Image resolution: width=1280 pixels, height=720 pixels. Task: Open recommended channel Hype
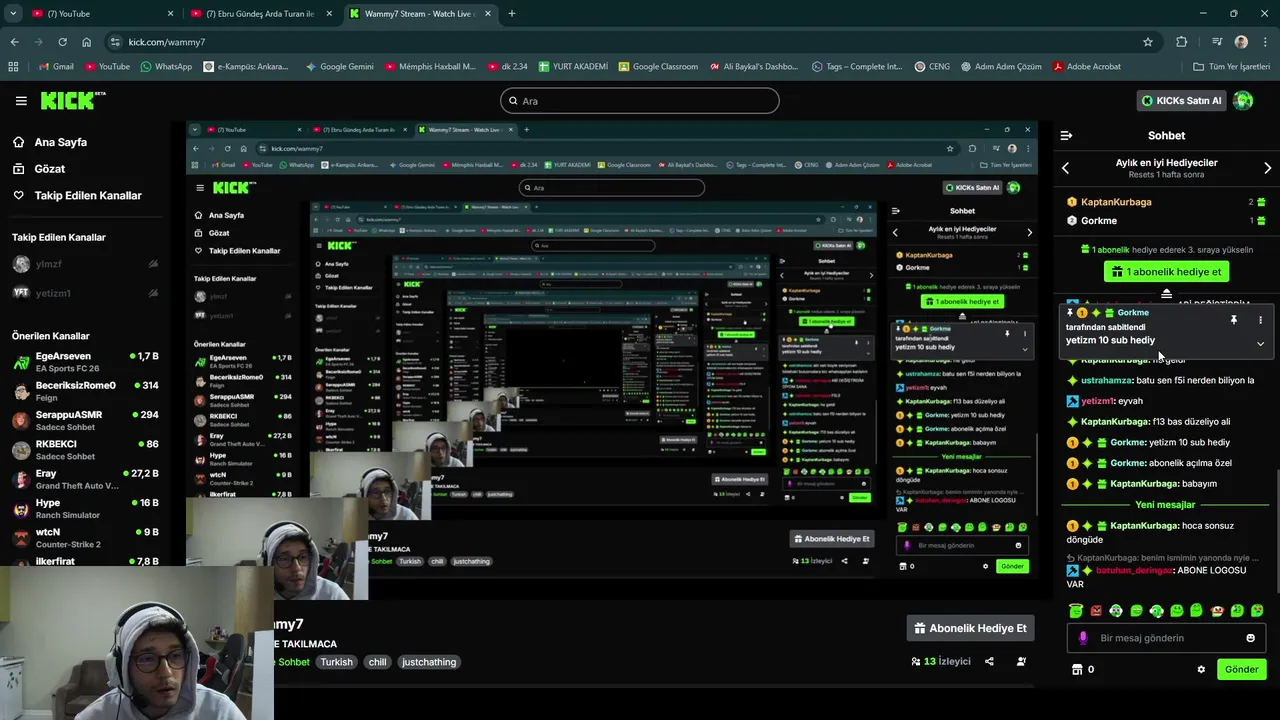coord(85,508)
